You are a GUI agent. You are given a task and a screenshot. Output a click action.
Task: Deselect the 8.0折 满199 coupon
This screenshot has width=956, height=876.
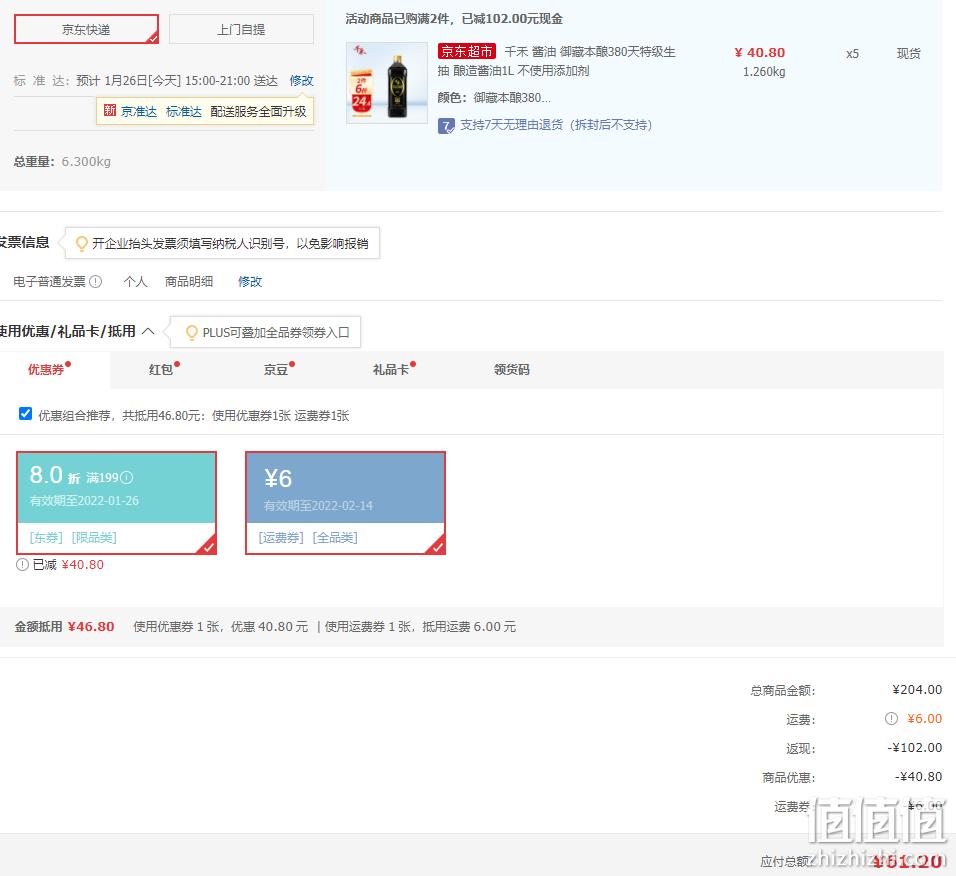116,503
